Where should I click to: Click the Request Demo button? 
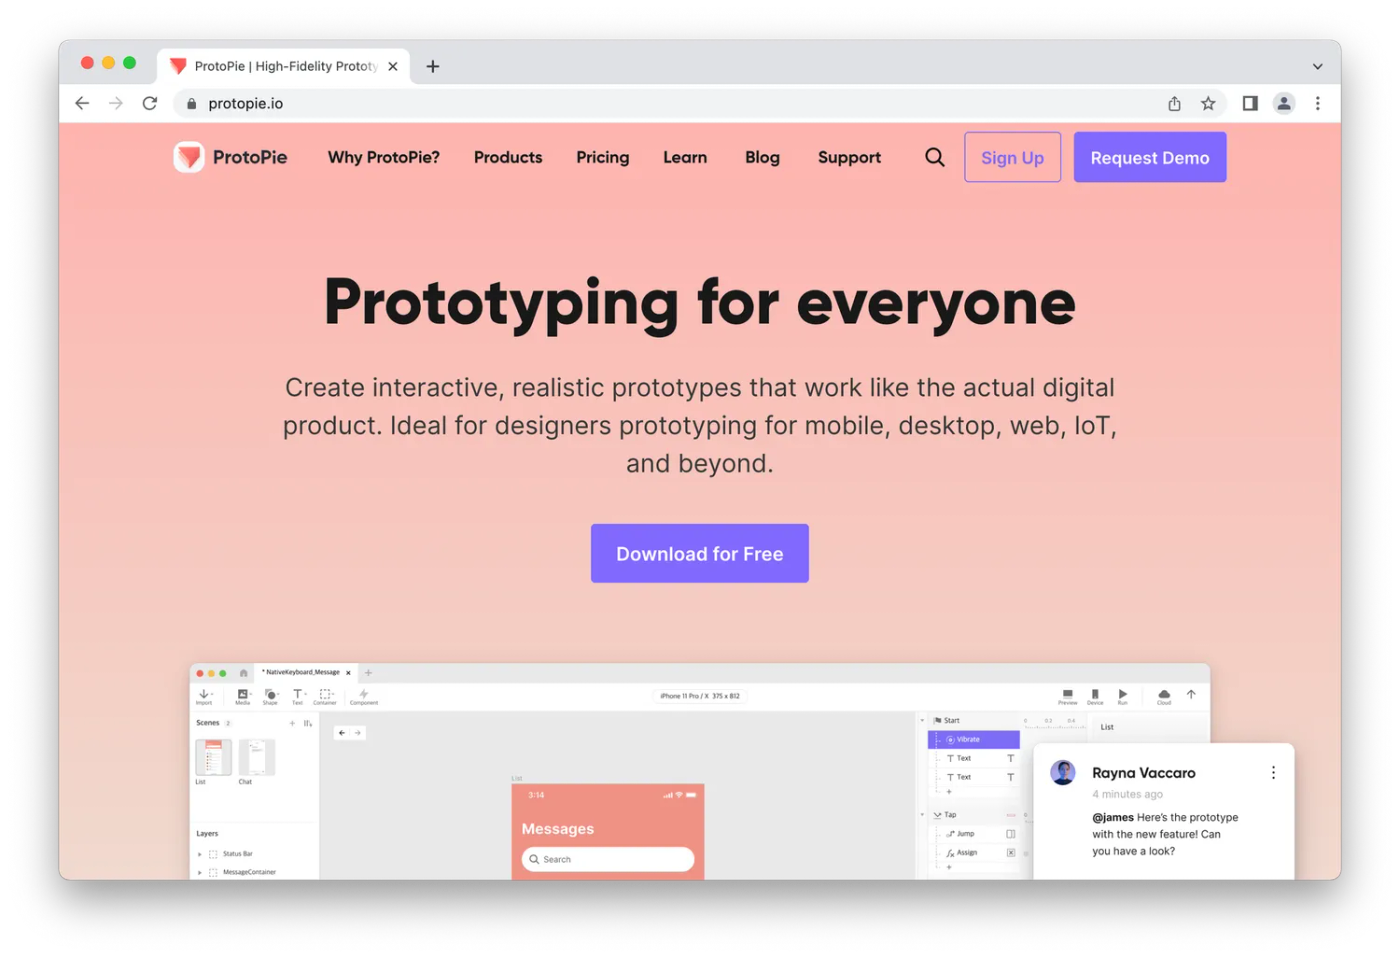tap(1149, 157)
